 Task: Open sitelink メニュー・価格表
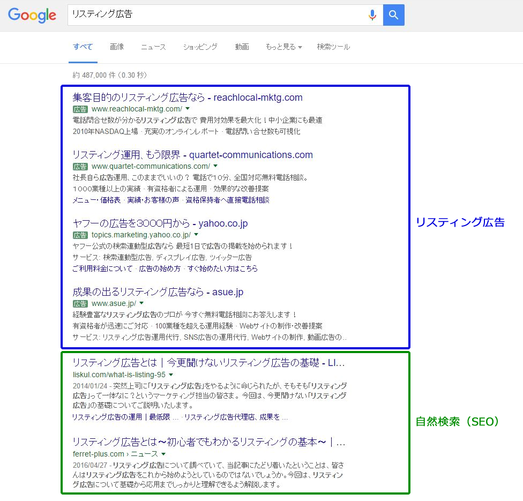tap(96, 200)
